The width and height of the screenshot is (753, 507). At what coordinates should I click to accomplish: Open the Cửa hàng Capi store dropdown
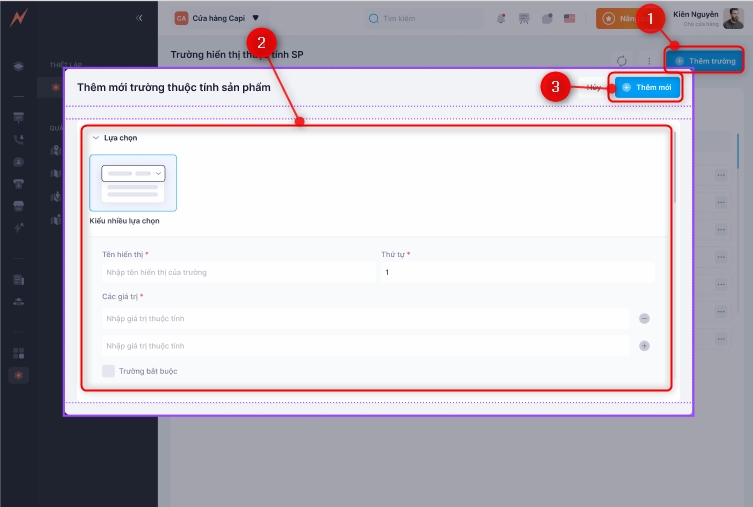point(217,18)
